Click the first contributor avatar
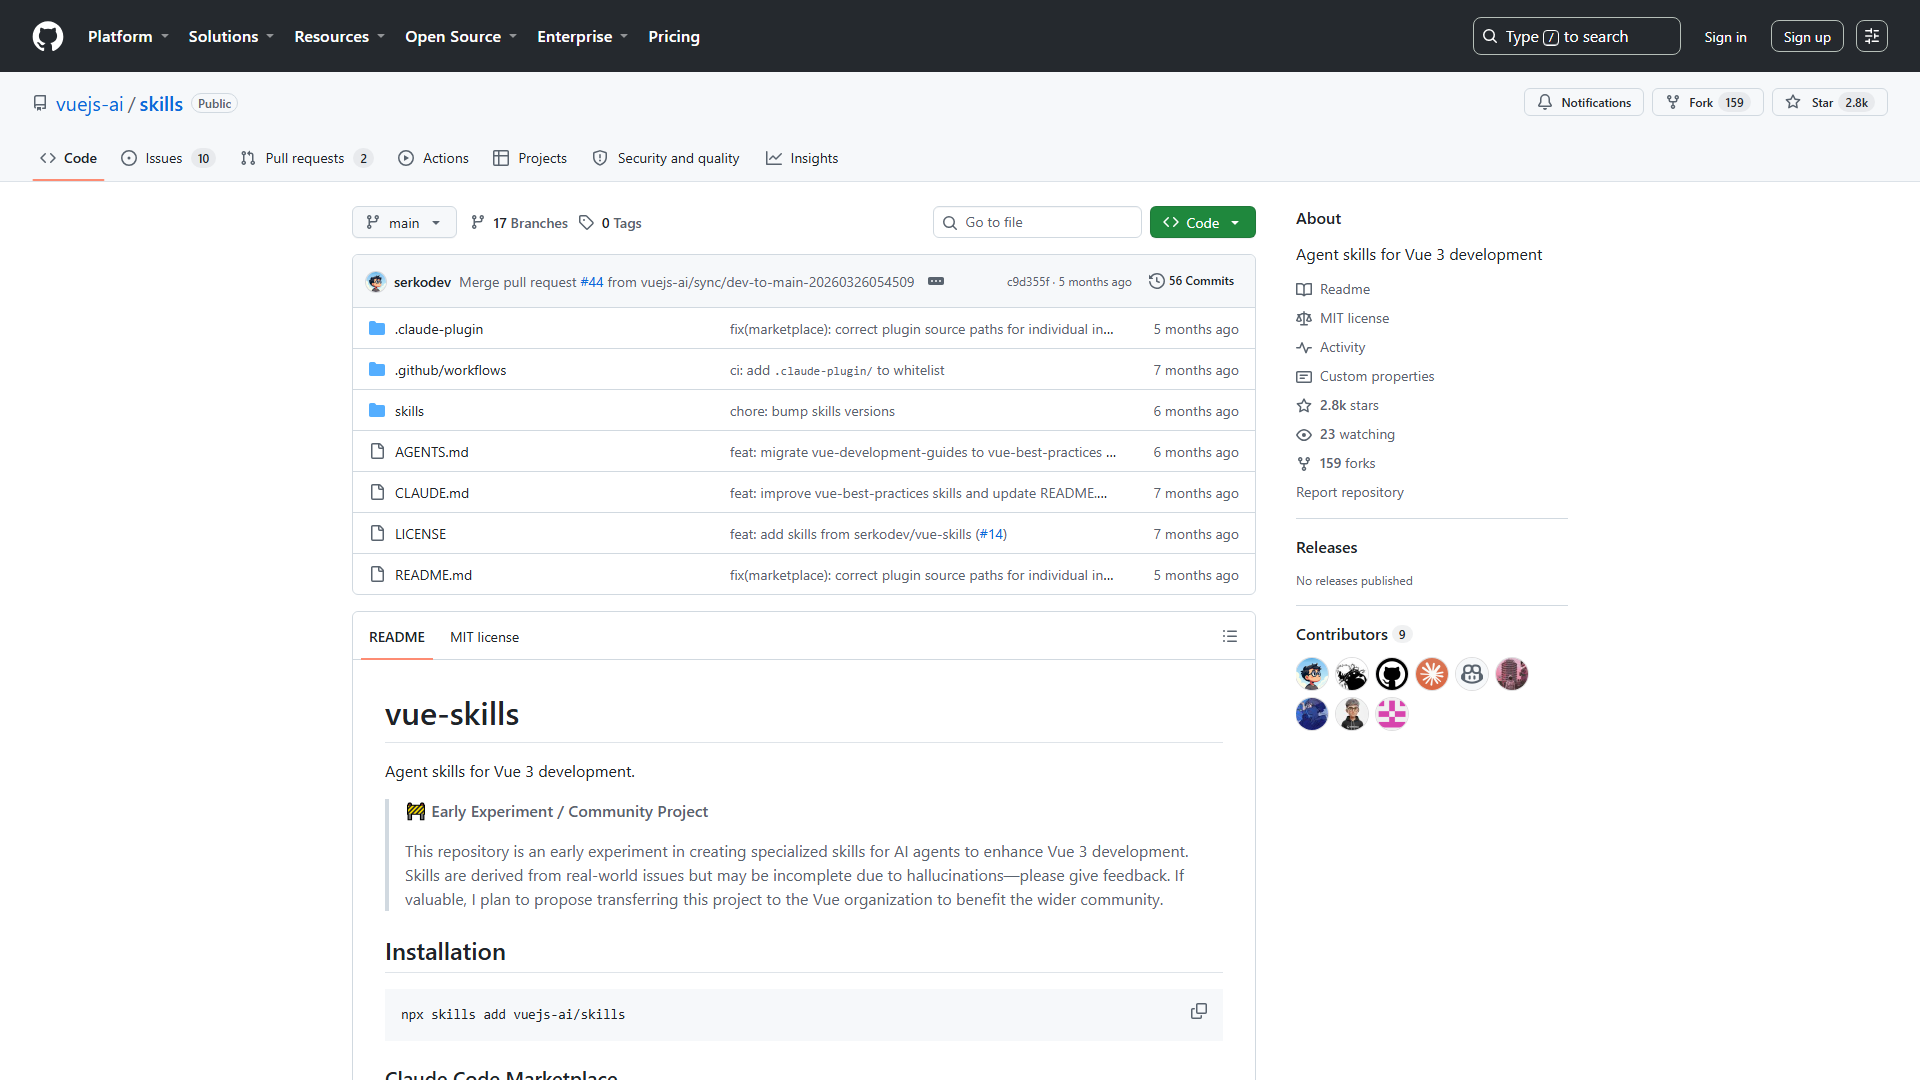Image resolution: width=1920 pixels, height=1080 pixels. [1312, 674]
